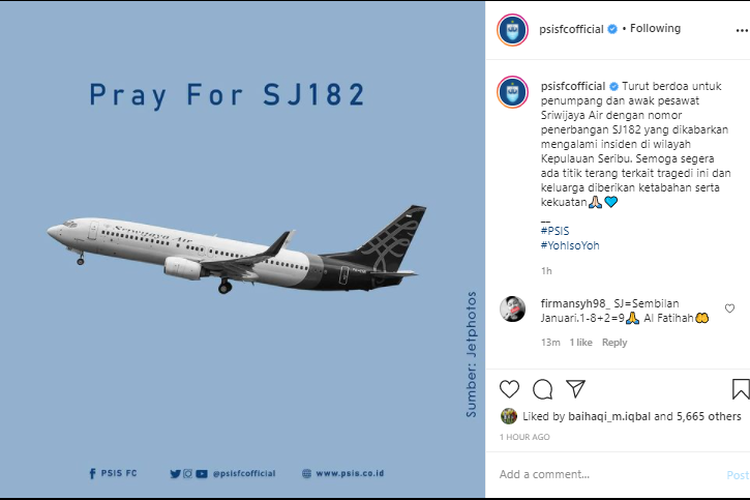
Task: Open the #PSIS hashtag
Action: click(x=554, y=231)
